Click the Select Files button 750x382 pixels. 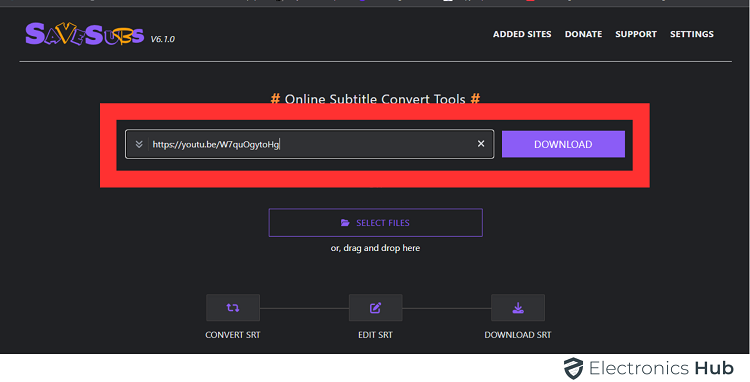375,223
